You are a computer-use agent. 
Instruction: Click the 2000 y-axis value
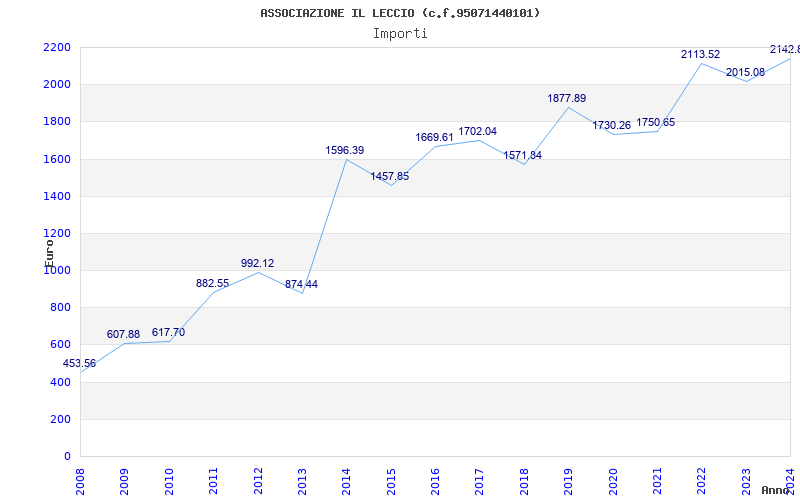(57, 85)
